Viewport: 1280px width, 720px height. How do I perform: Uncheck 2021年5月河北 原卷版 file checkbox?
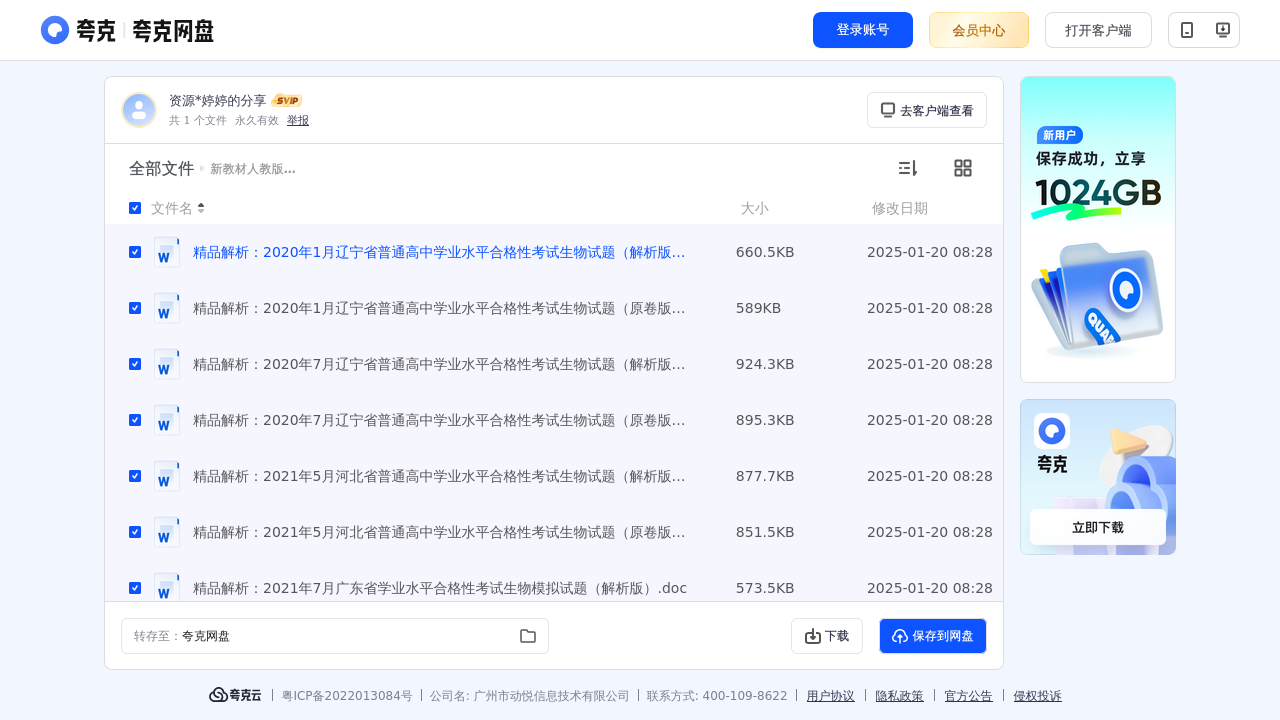pos(135,532)
